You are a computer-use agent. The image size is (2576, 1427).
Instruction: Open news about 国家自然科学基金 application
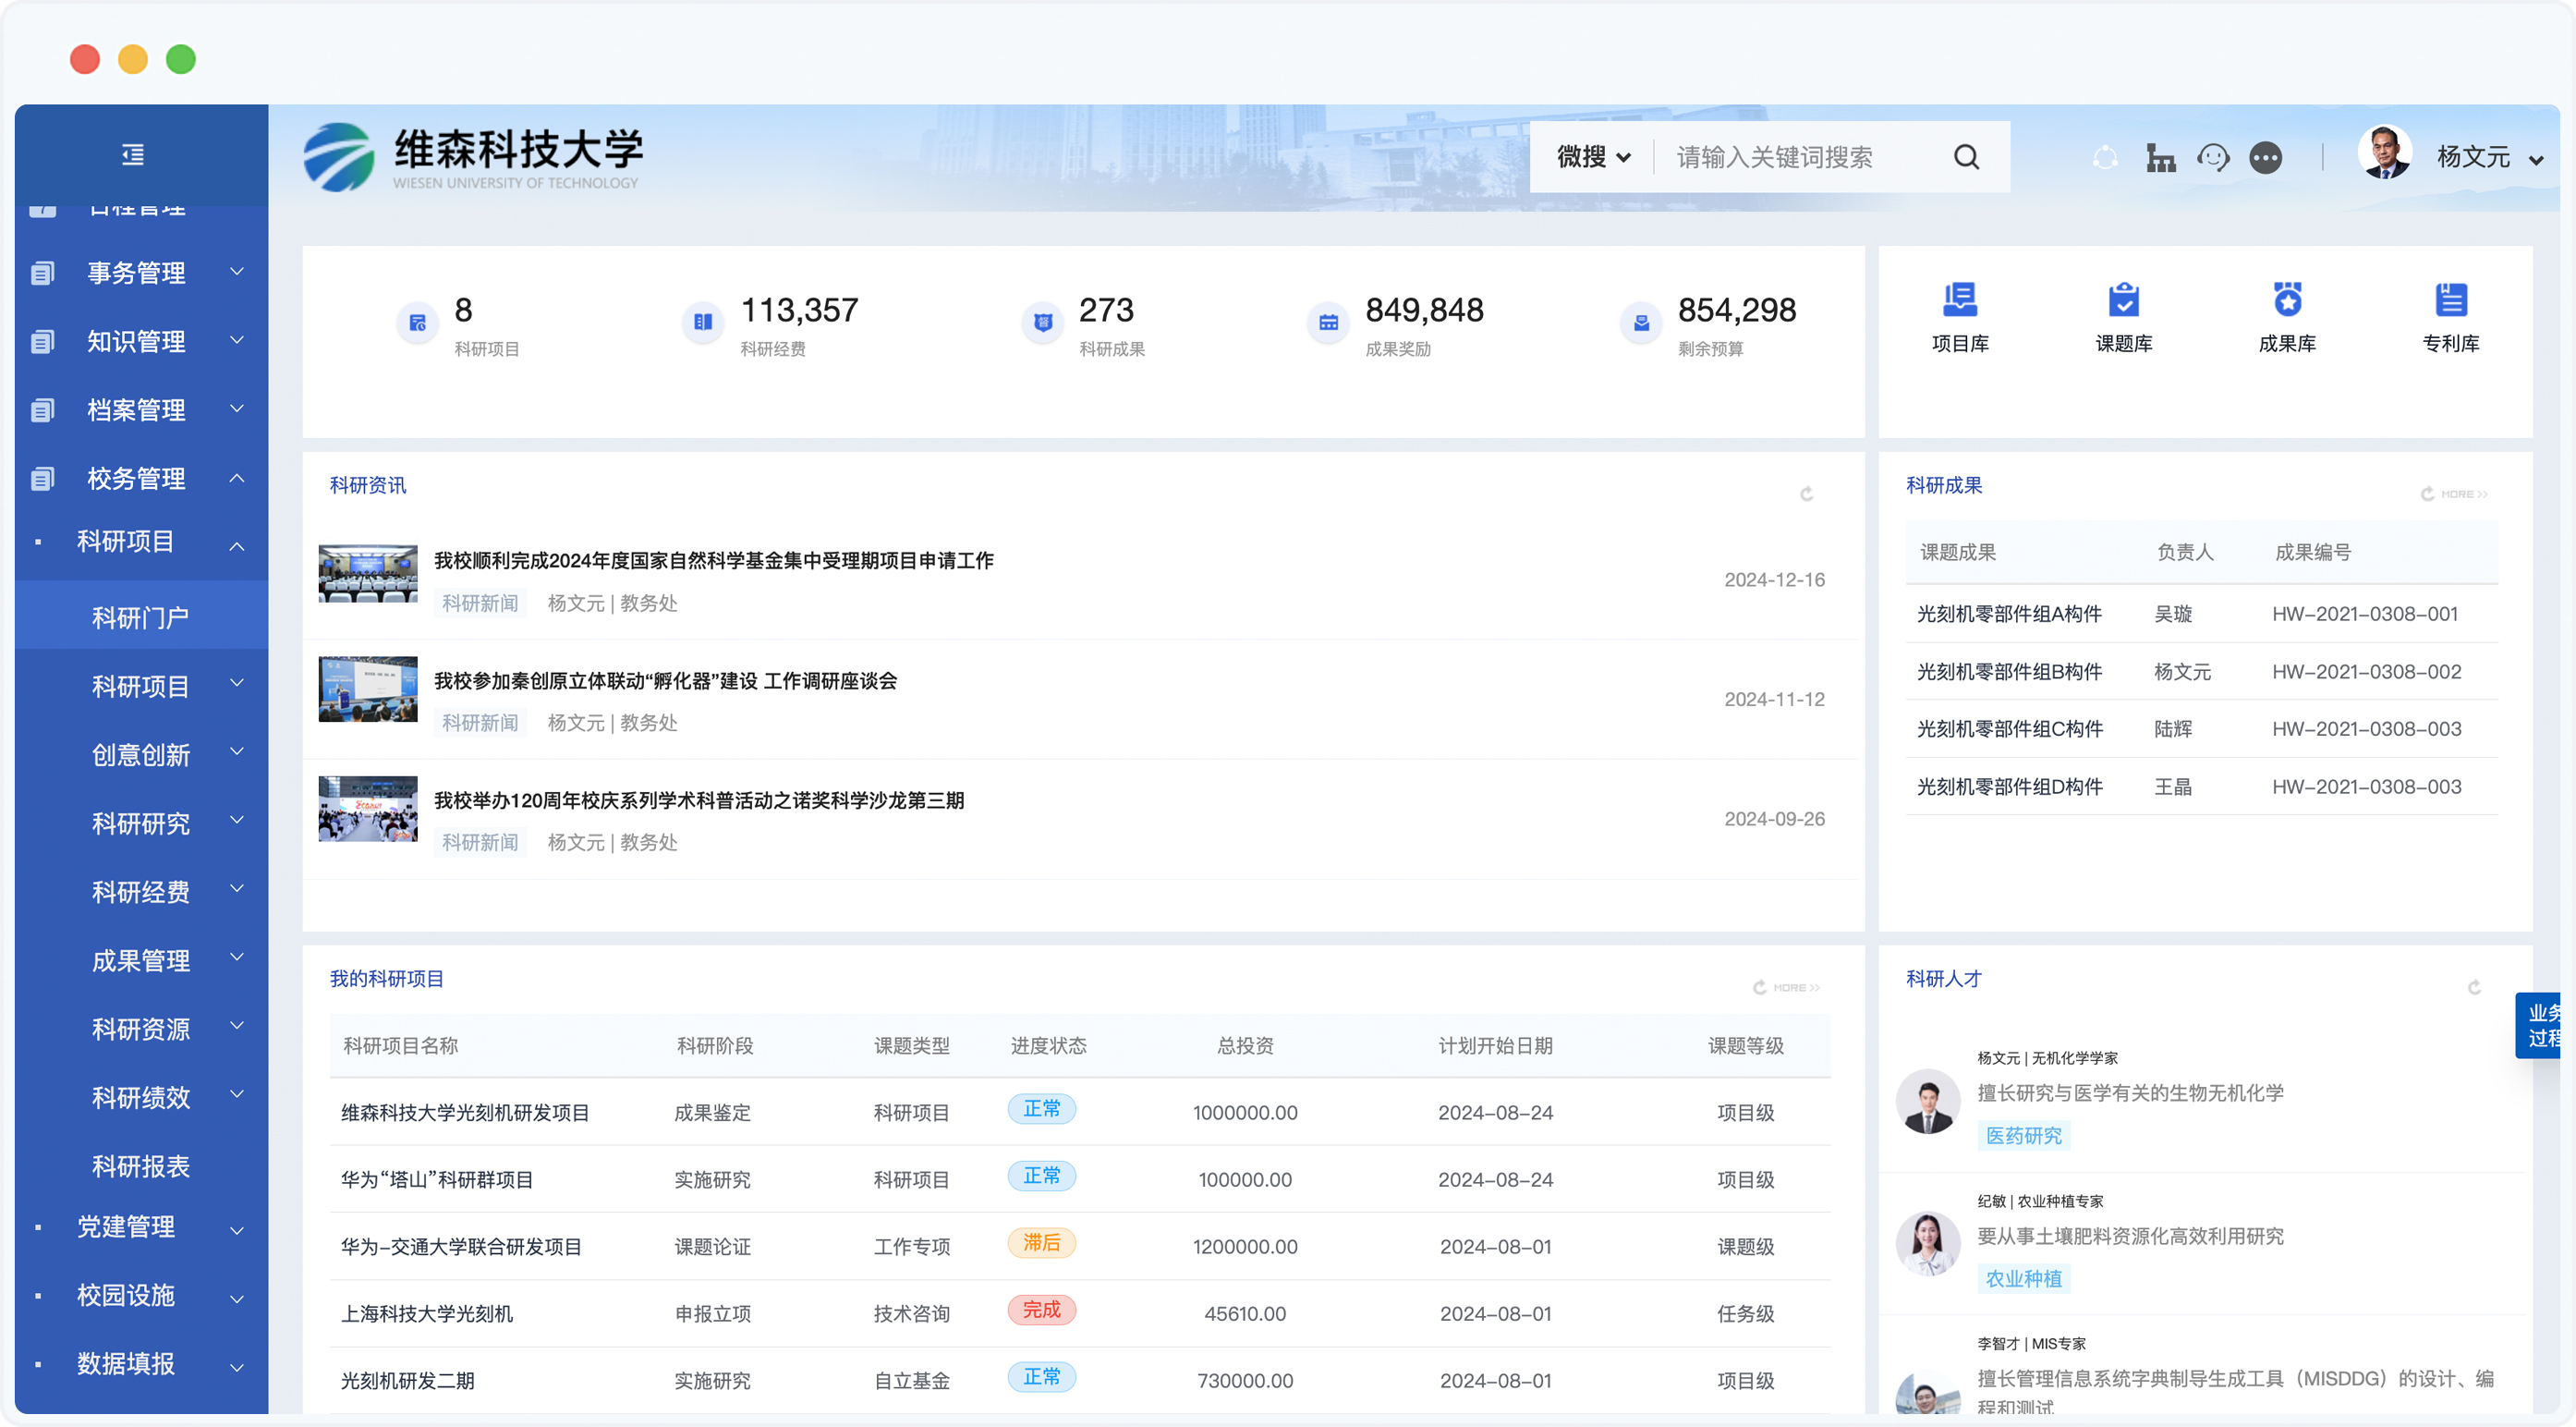click(x=713, y=560)
